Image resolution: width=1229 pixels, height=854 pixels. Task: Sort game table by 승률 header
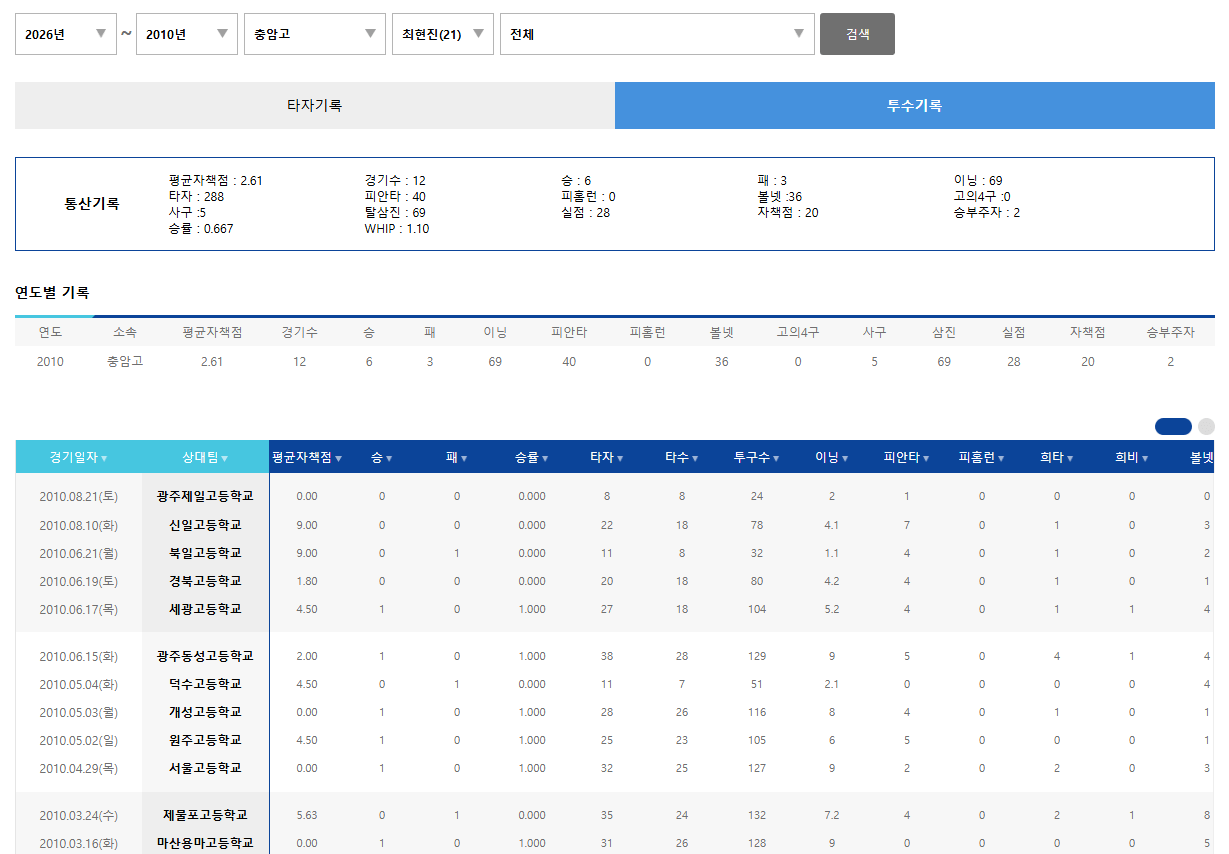(x=532, y=457)
